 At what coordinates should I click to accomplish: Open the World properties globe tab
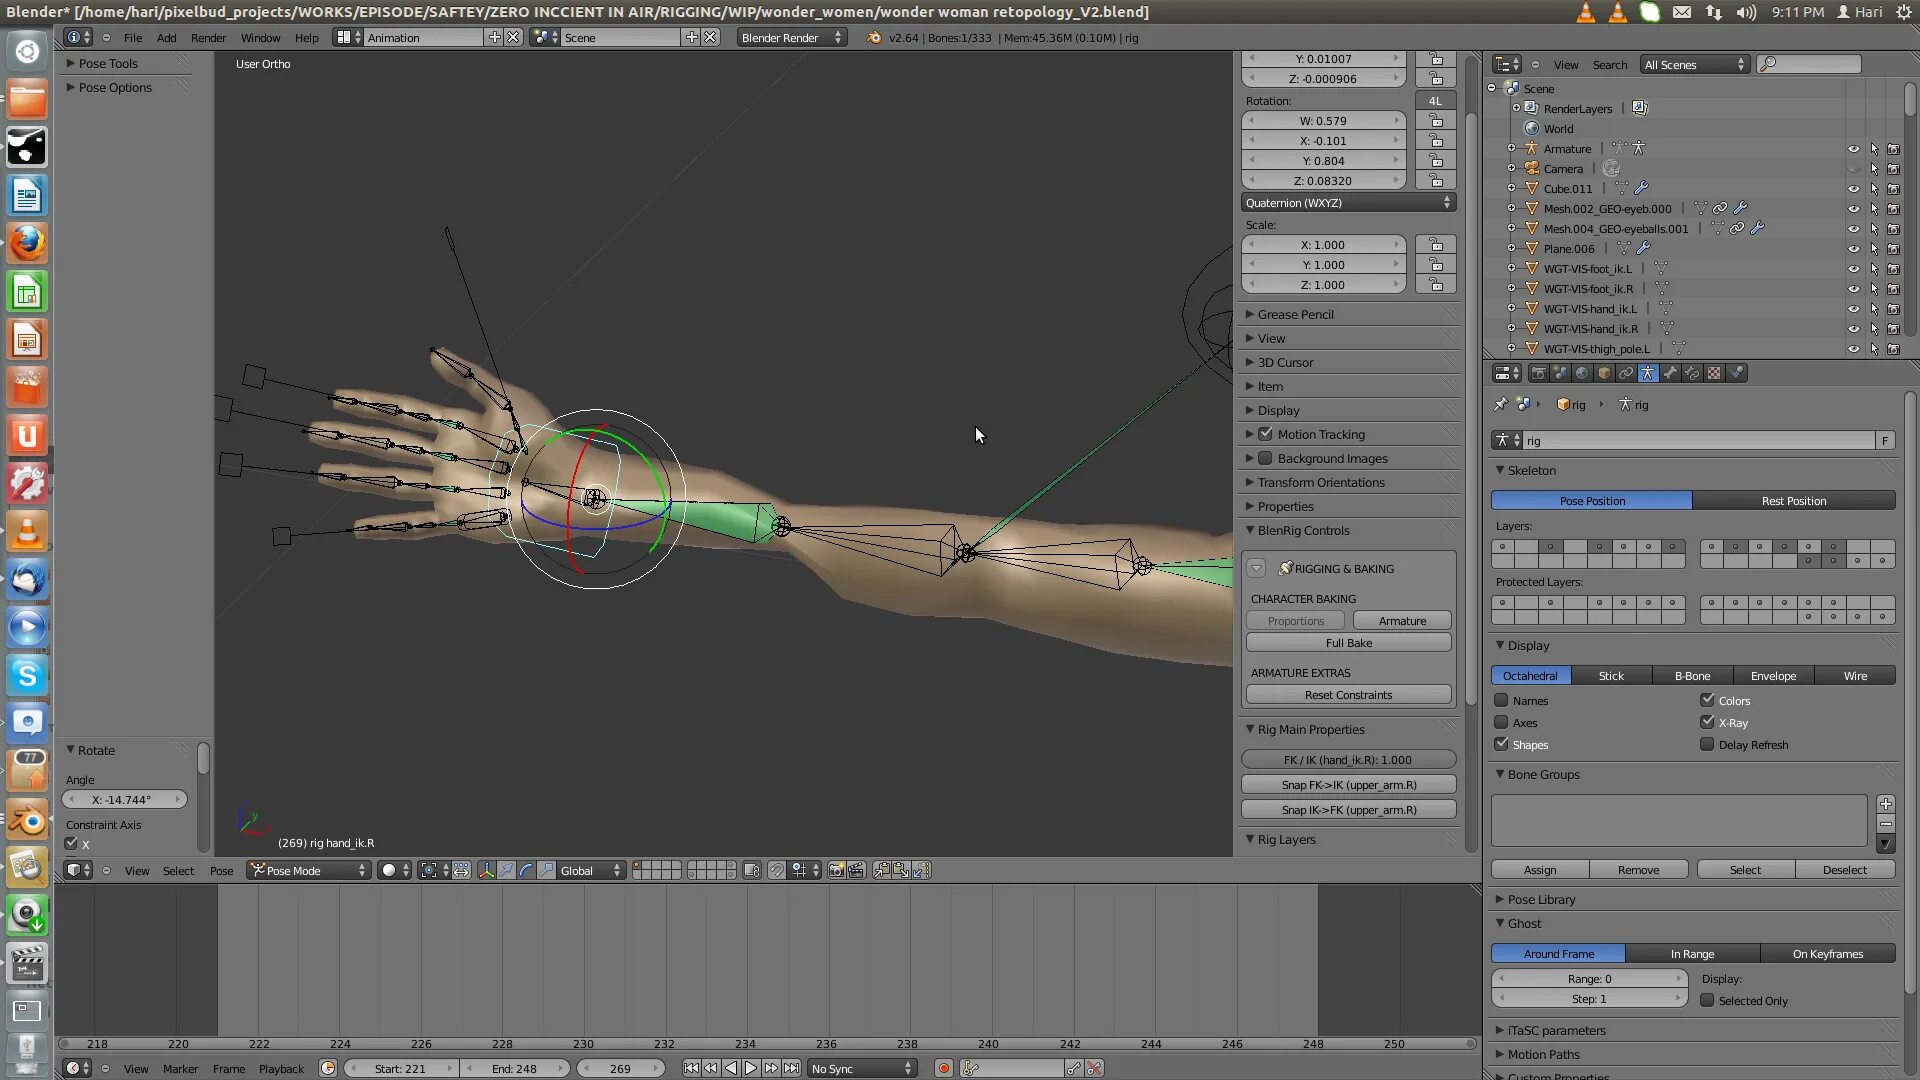tap(1582, 373)
